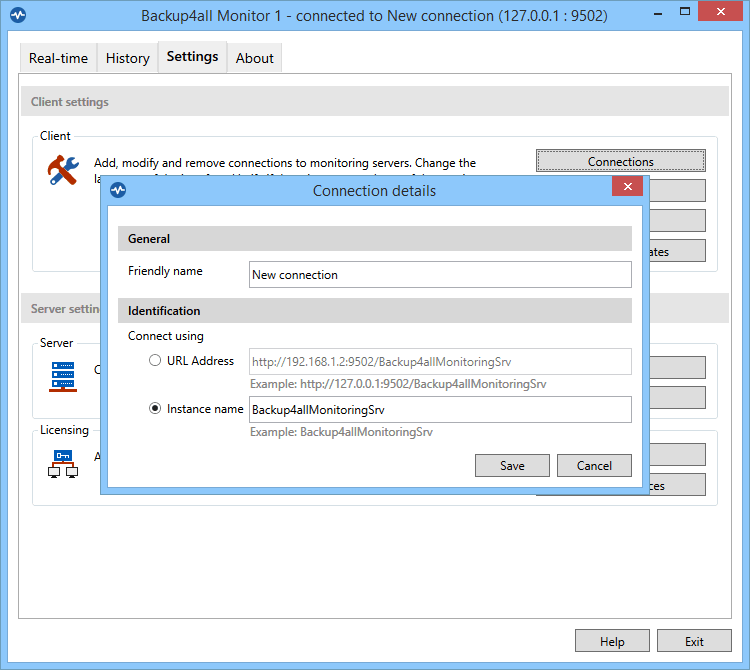Go to the About tab

point(255,58)
